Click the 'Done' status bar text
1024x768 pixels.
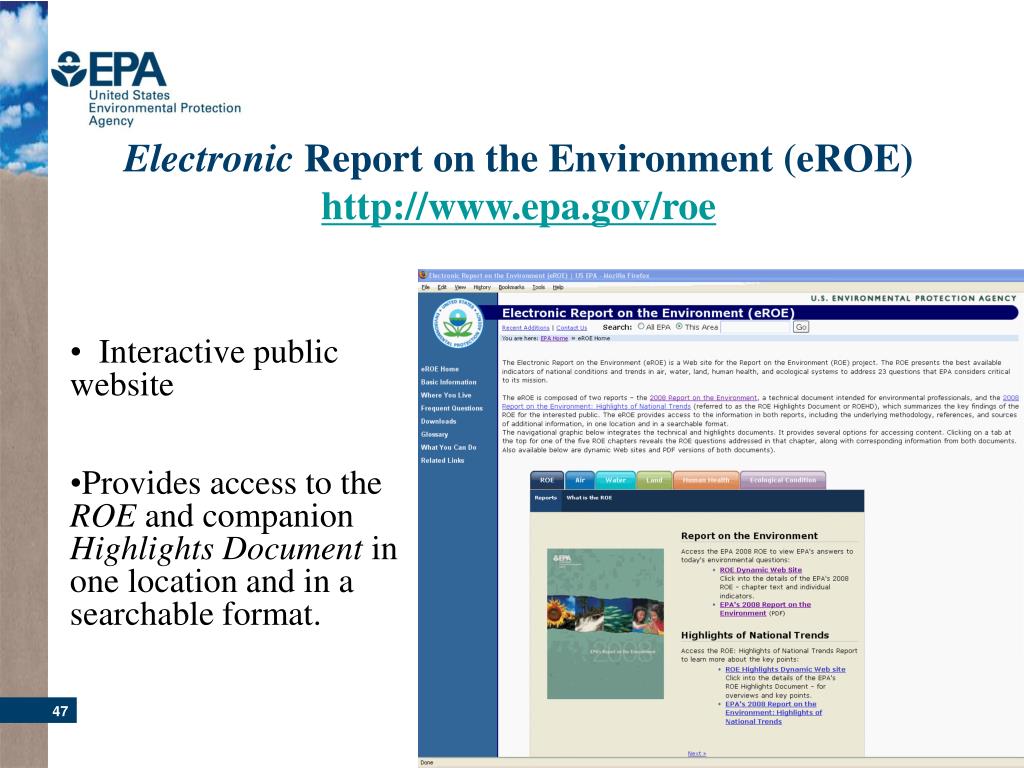point(426,763)
